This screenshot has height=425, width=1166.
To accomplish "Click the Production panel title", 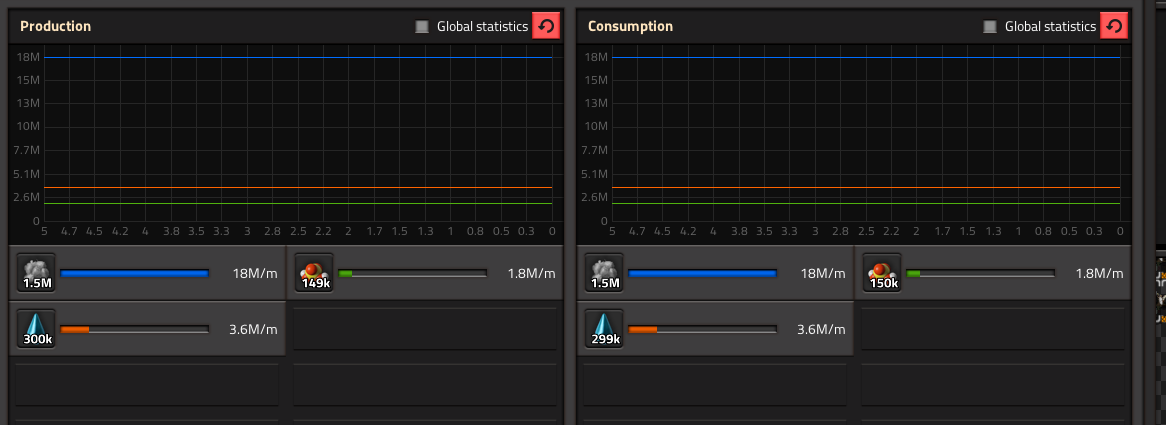I will click(x=56, y=27).
